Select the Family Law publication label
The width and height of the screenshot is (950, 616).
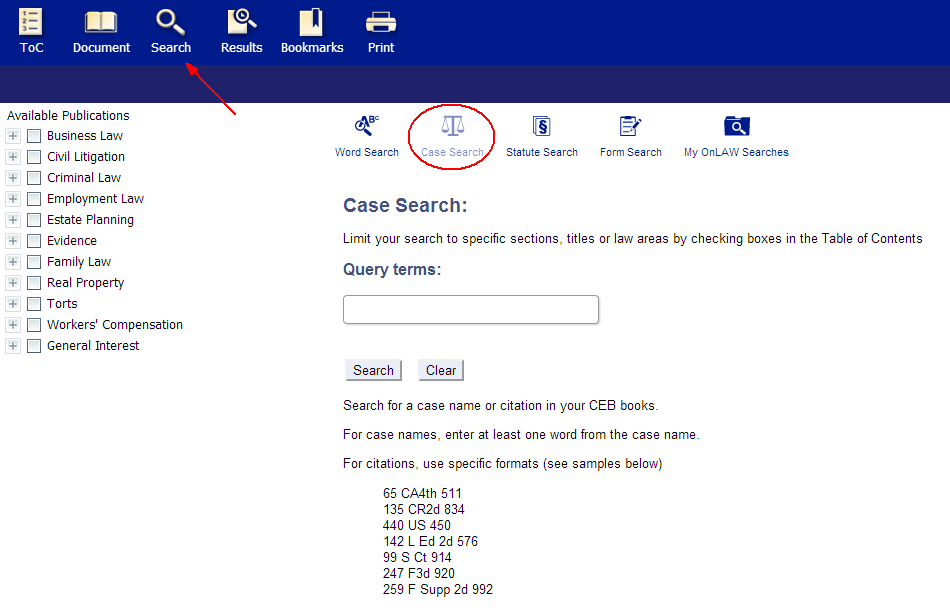point(79,262)
